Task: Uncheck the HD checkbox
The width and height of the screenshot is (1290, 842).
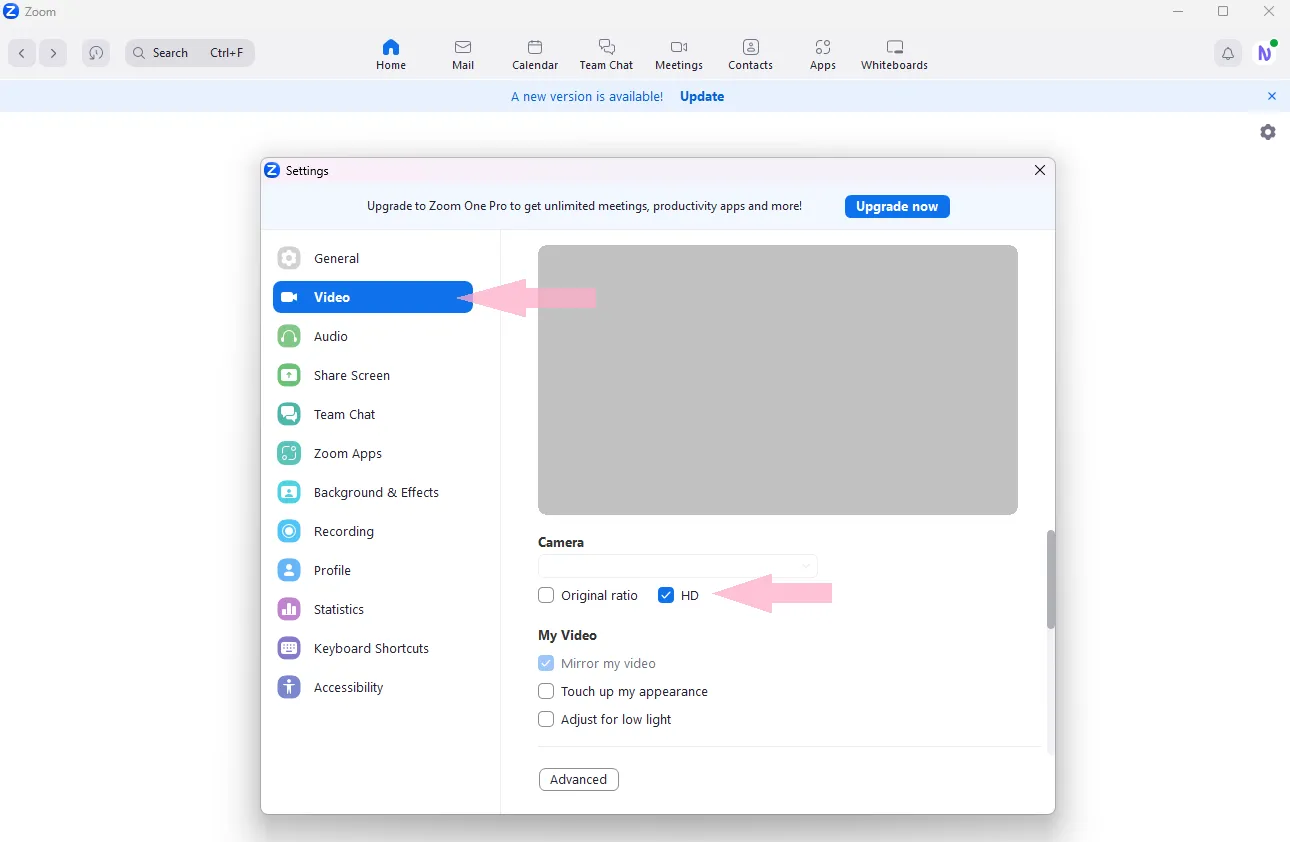Action: click(666, 595)
